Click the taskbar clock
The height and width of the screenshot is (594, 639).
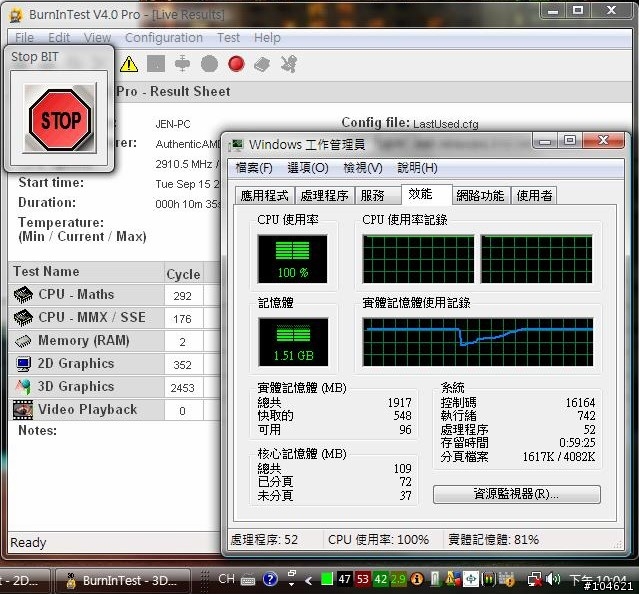coord(598,579)
